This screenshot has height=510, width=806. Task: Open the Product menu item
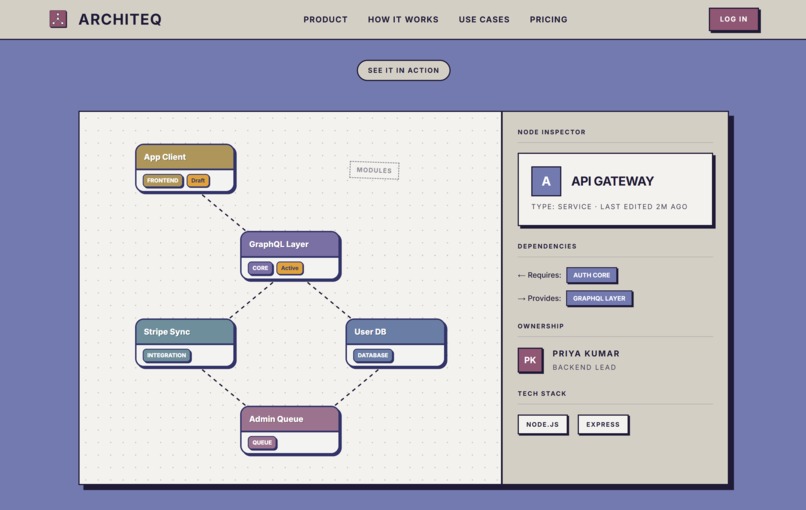coord(325,20)
